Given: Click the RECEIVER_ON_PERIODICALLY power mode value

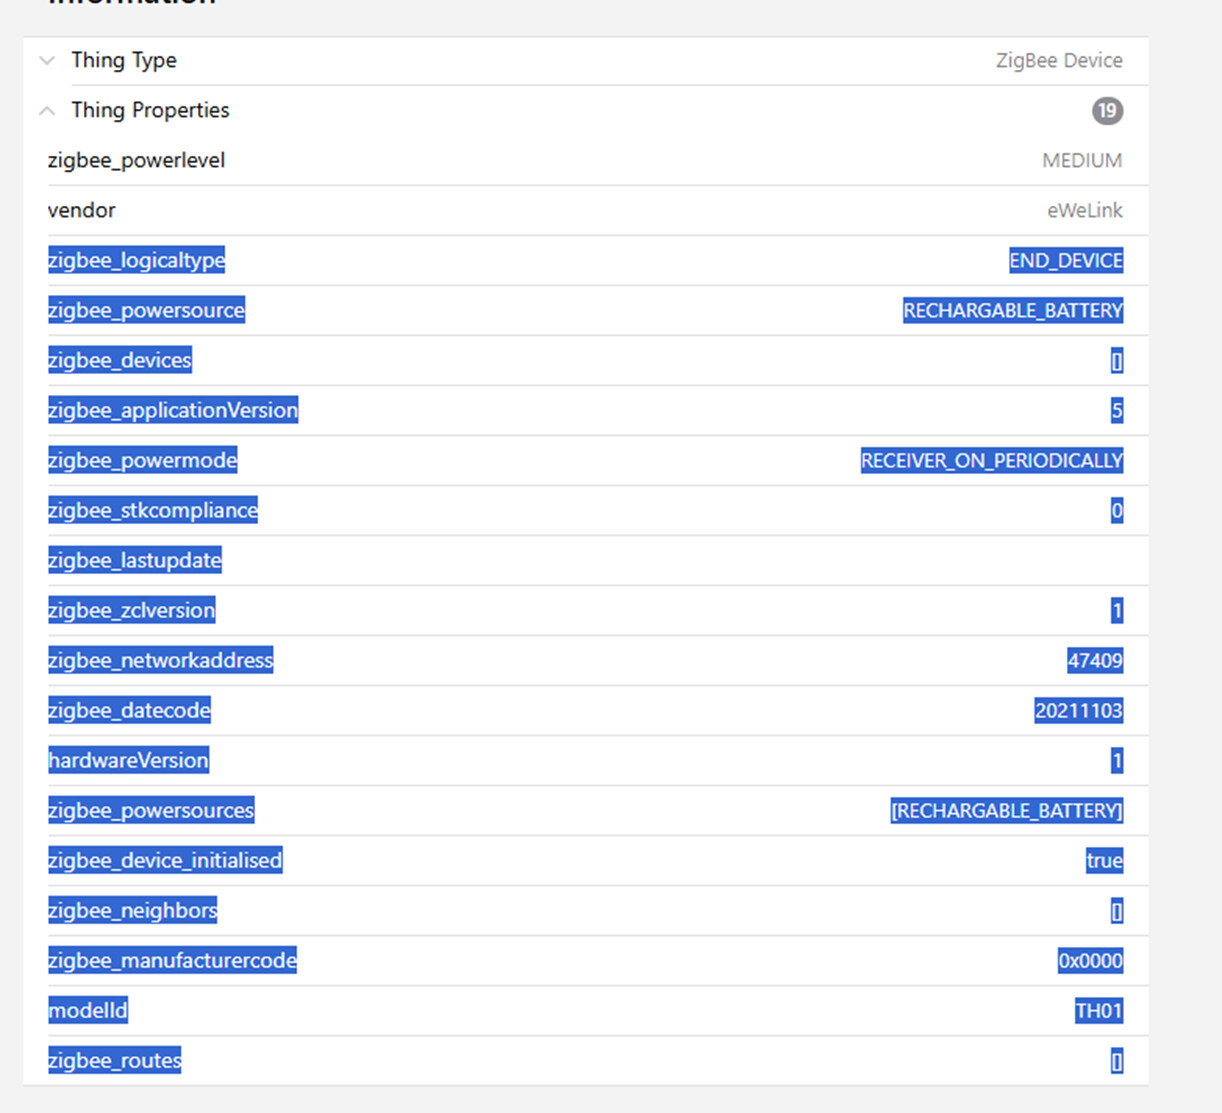Looking at the screenshot, I should click(x=991, y=460).
